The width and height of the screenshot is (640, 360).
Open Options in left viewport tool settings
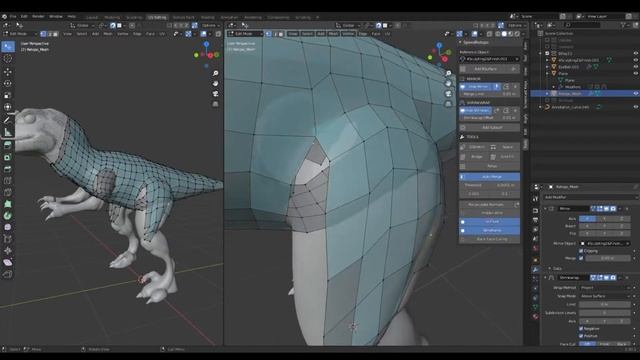[210, 25]
